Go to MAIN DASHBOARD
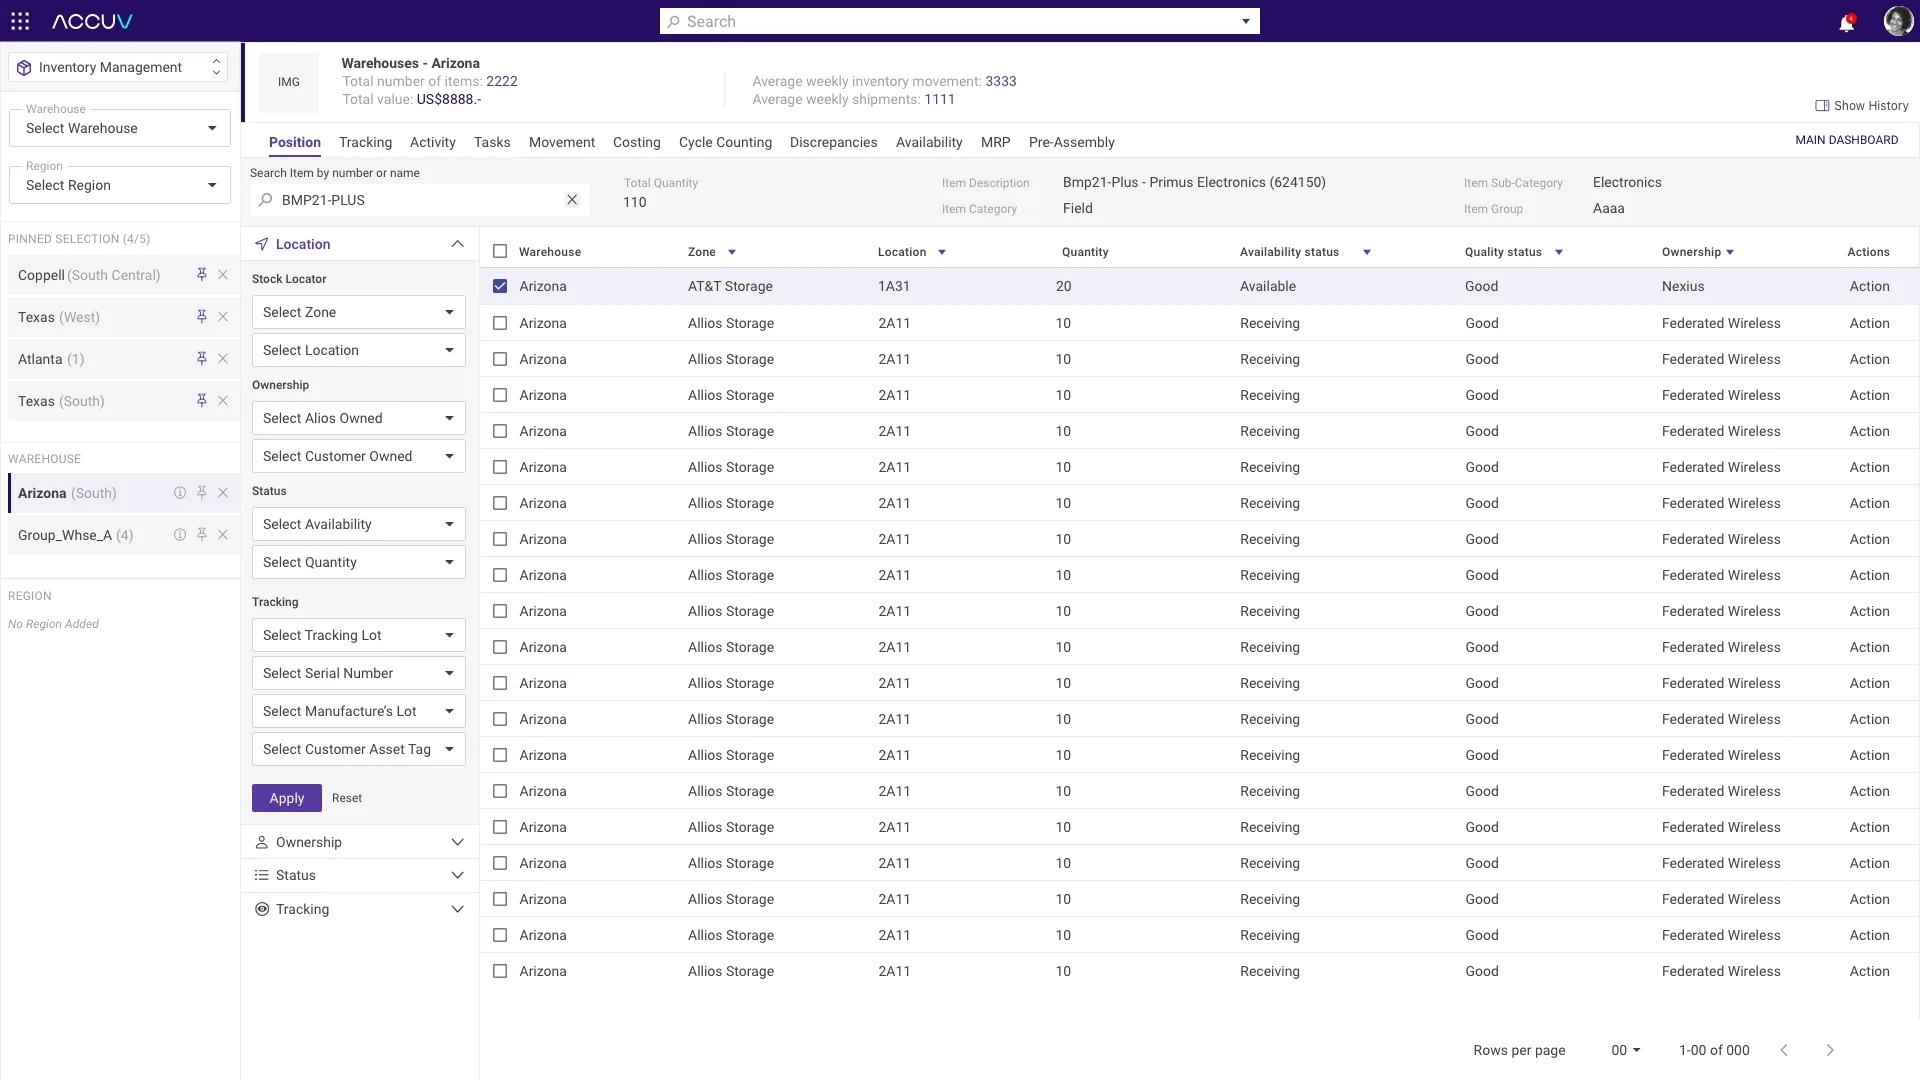1920x1080 pixels. [1846, 140]
